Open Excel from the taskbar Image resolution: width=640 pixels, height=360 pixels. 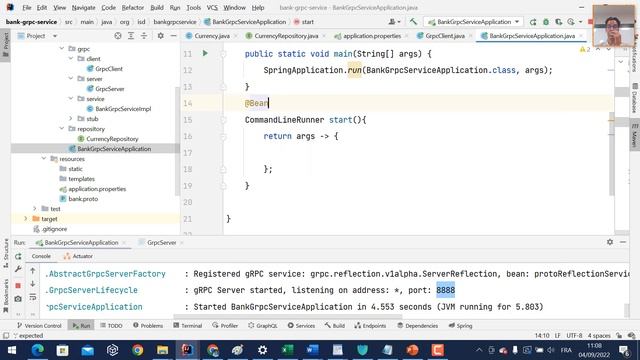tap(287, 350)
